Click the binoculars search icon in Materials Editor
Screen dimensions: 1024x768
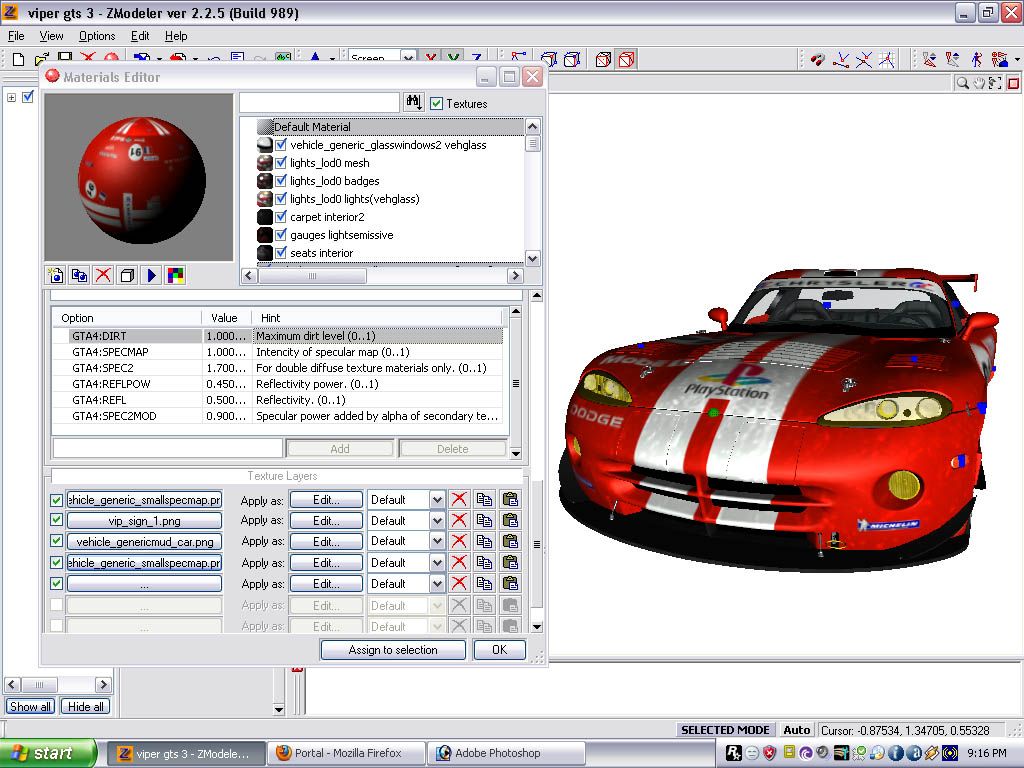[x=413, y=103]
